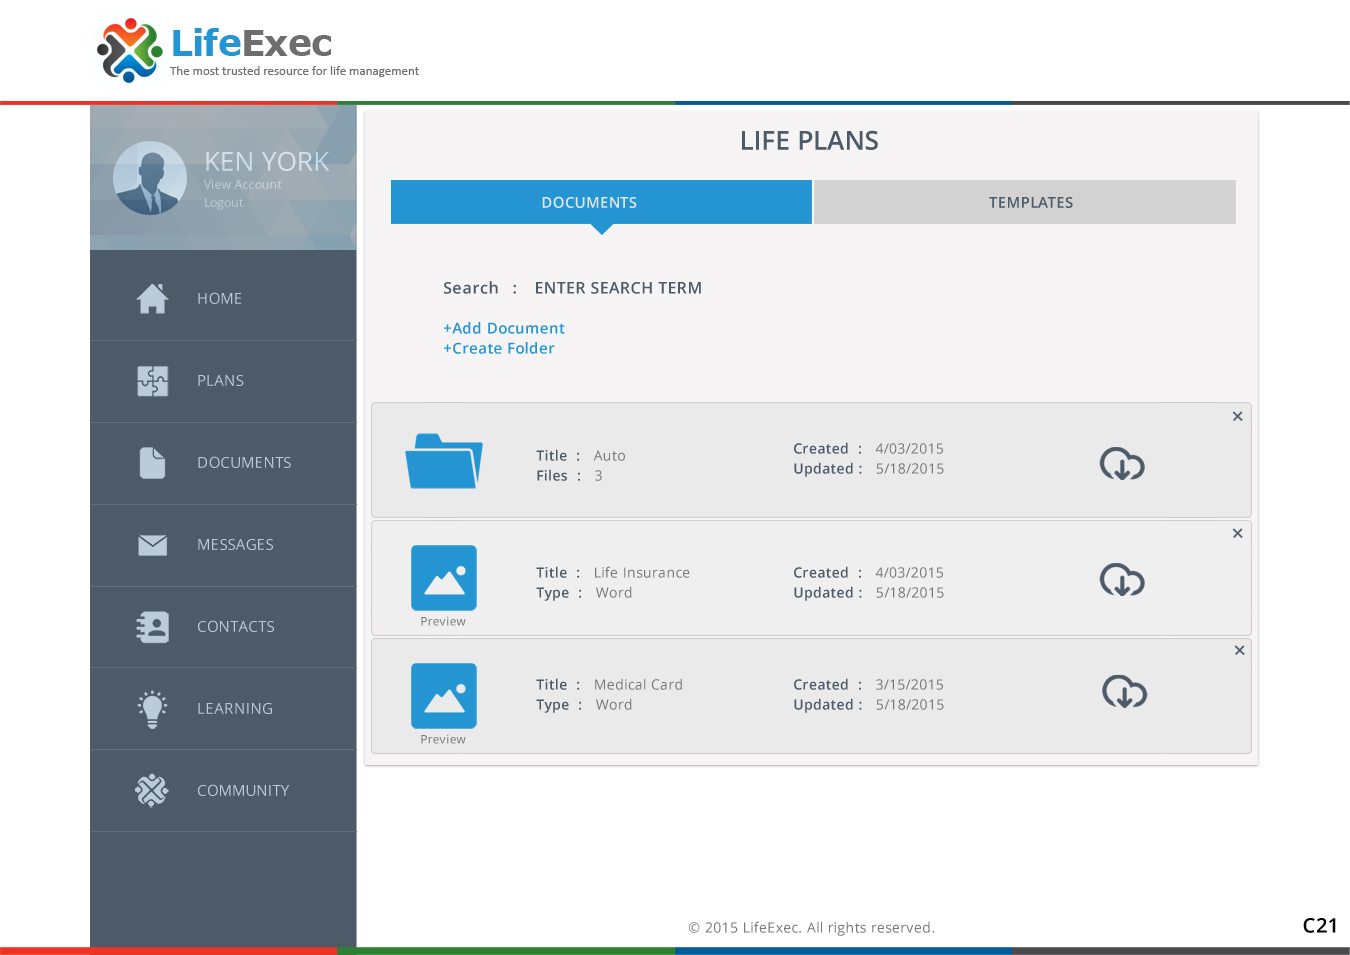Click the Contacts address book icon
Screen dimensions: 1350x955
point(152,627)
